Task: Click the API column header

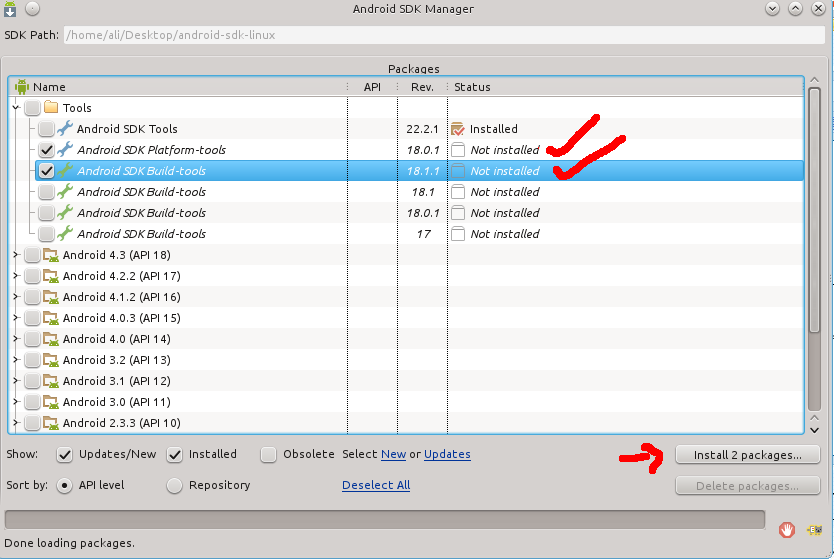Action: coord(372,87)
